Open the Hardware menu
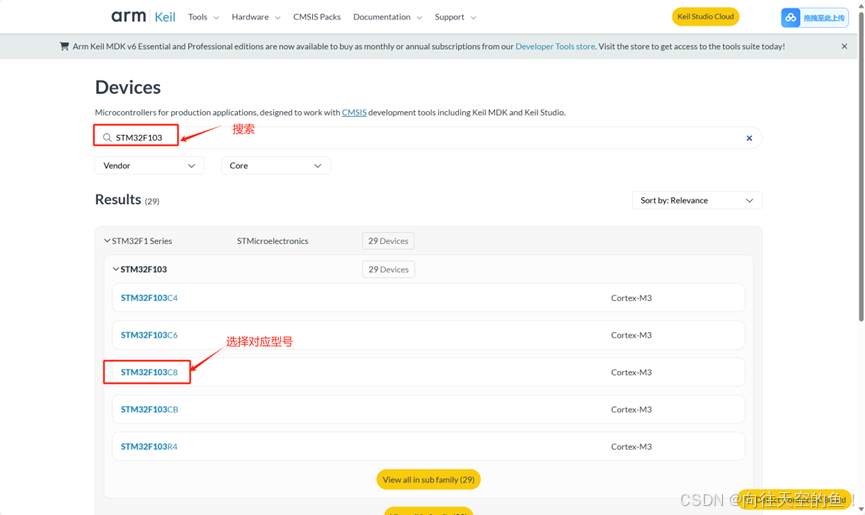The image size is (865, 515). click(256, 17)
